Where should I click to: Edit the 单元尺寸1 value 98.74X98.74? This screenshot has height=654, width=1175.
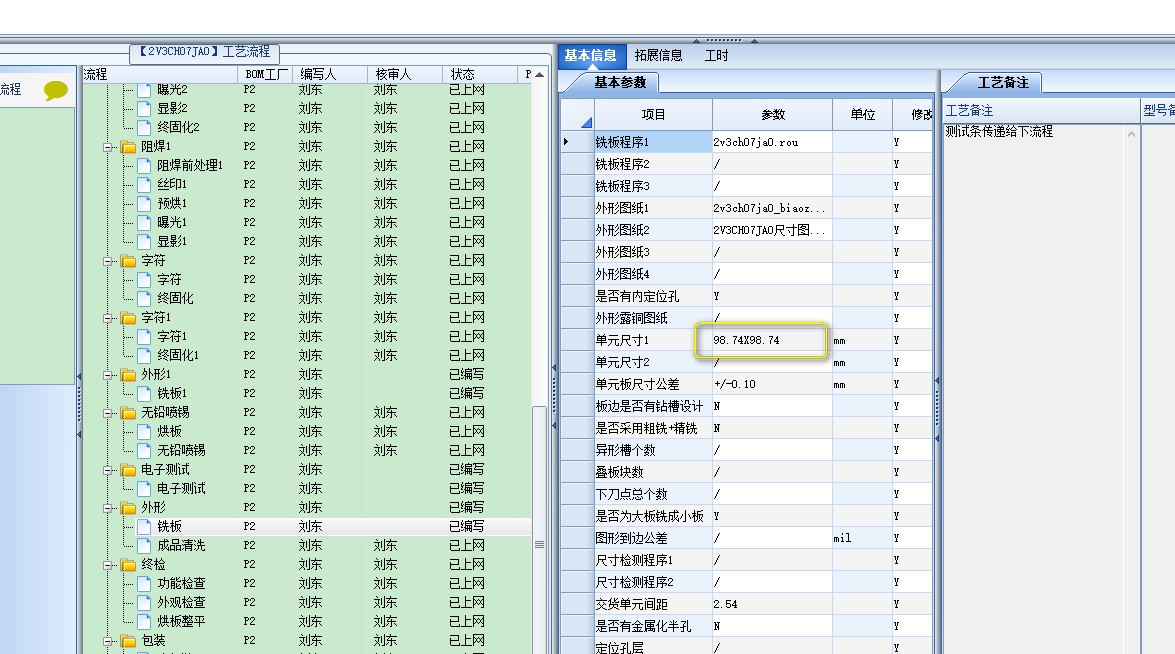[772, 340]
